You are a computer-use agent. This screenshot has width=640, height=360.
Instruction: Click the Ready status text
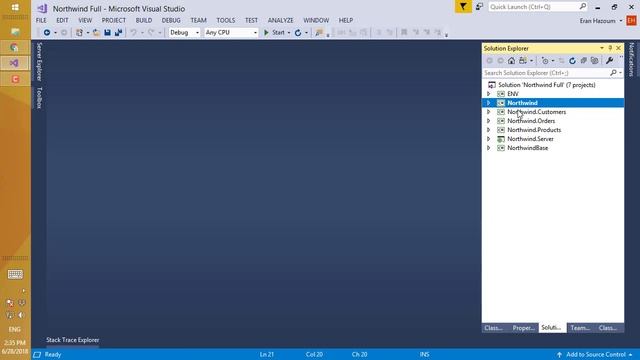[x=53, y=355]
